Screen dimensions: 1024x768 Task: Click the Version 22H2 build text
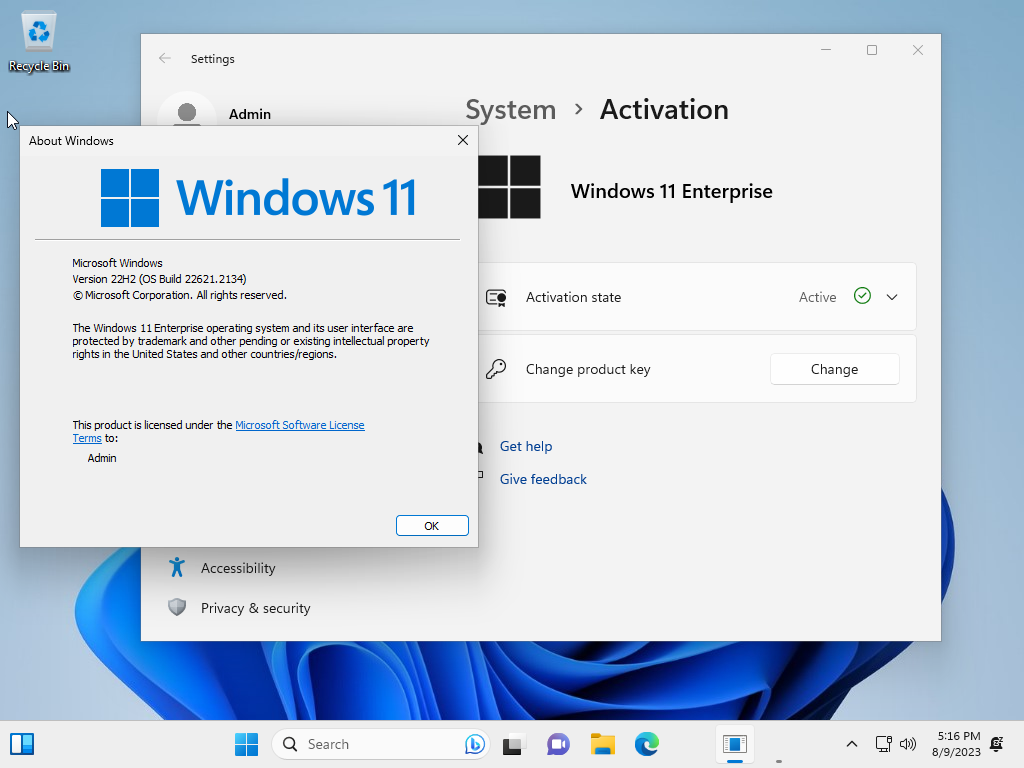[x=159, y=279]
